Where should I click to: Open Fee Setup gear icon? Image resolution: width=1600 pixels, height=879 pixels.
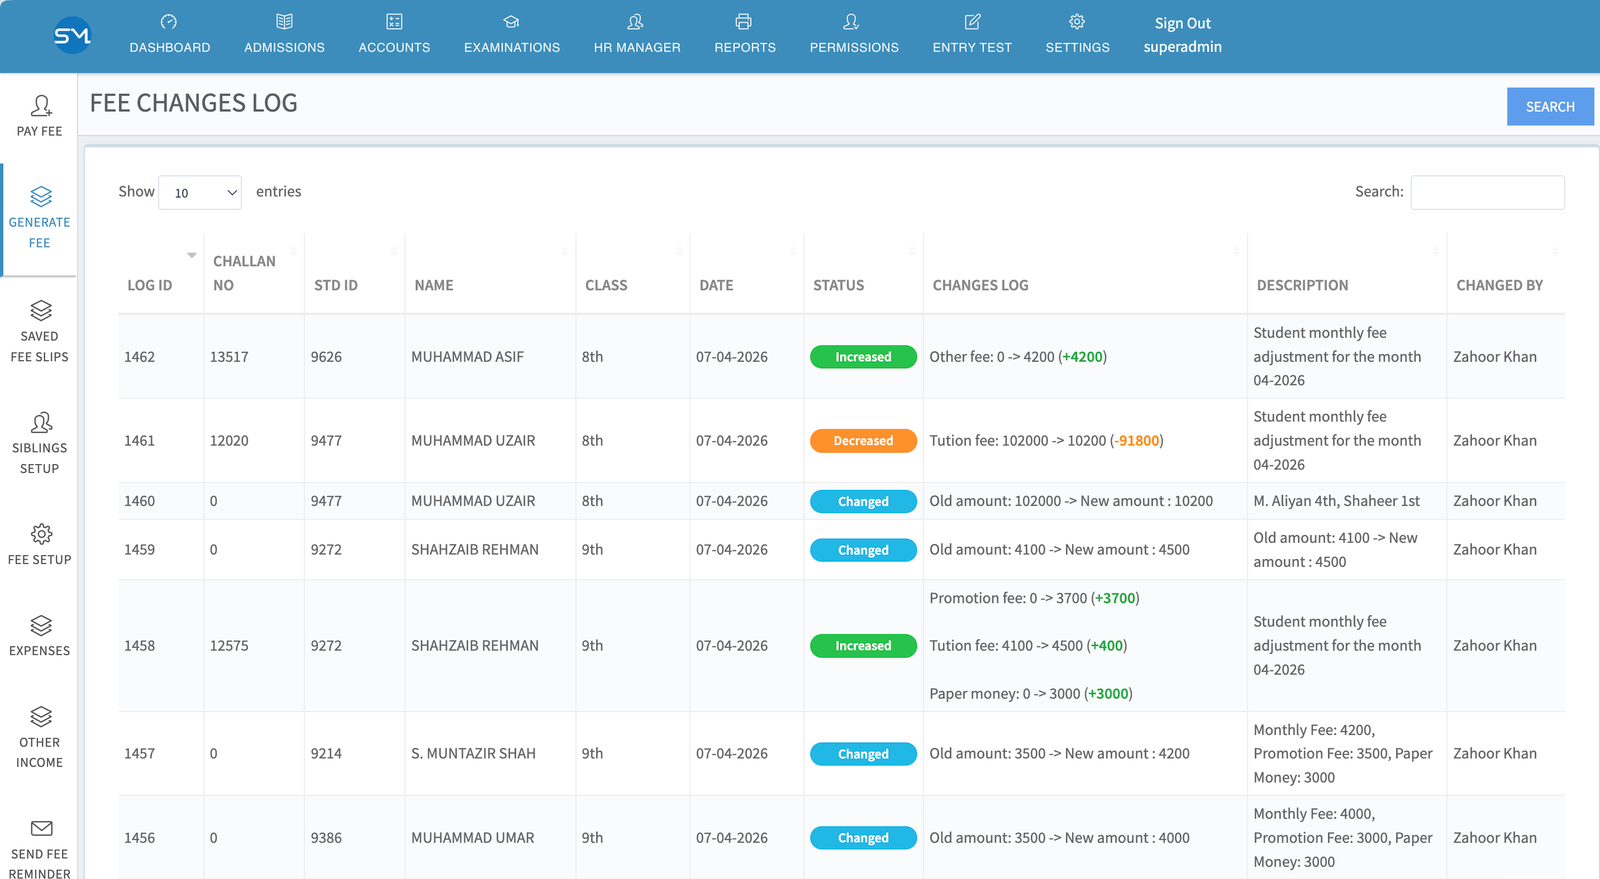pyautogui.click(x=40, y=534)
